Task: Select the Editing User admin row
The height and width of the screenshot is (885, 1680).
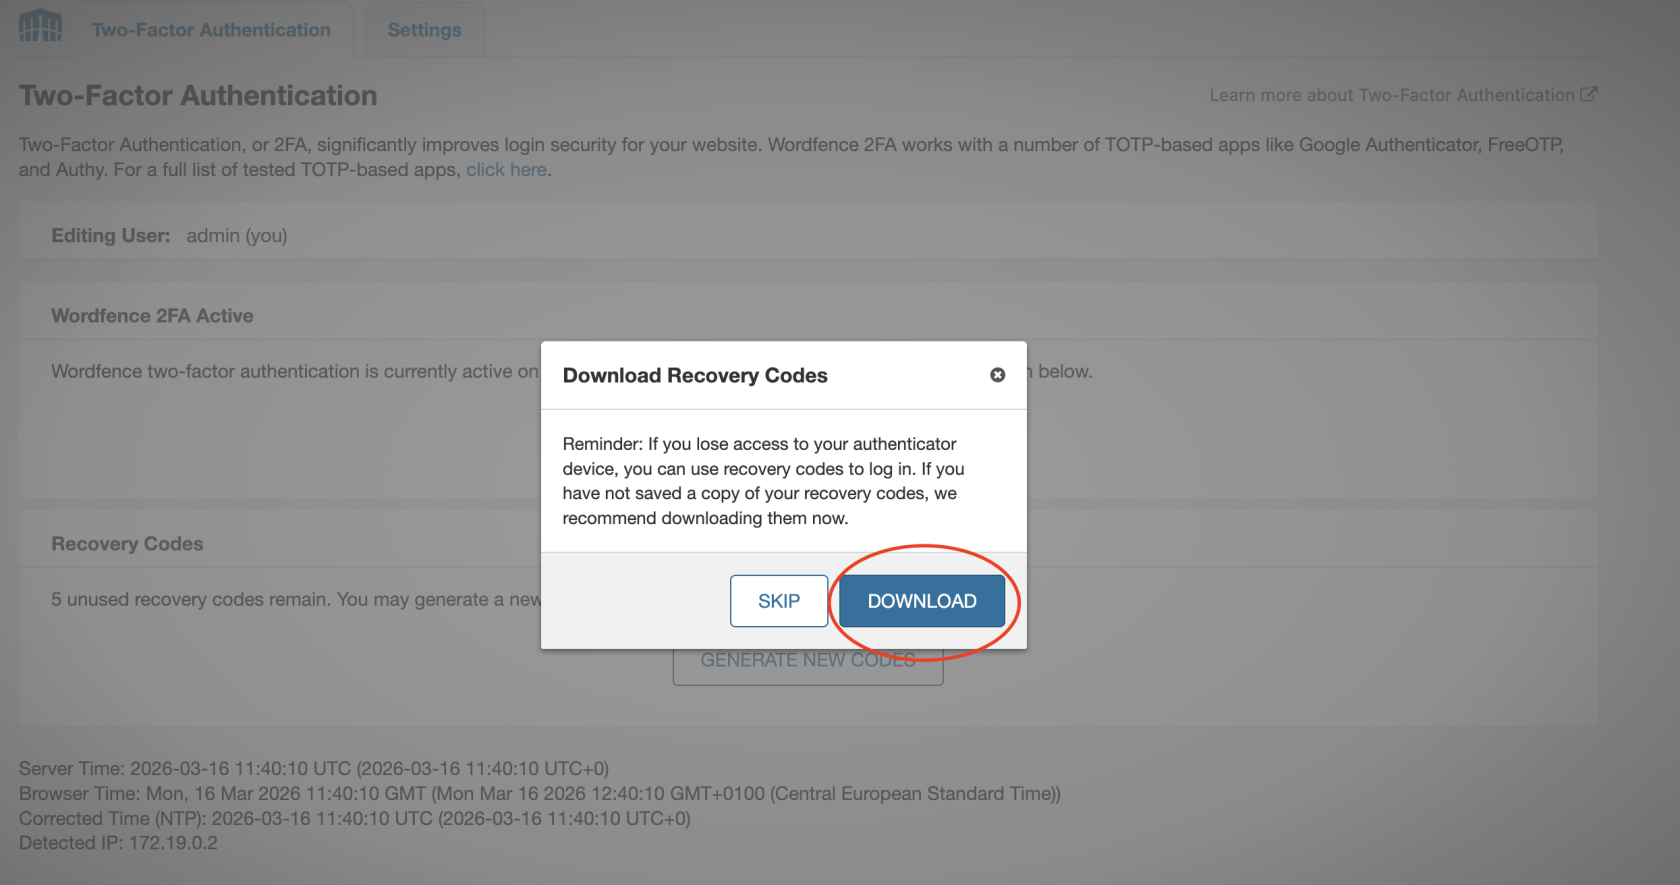Action: coord(168,235)
